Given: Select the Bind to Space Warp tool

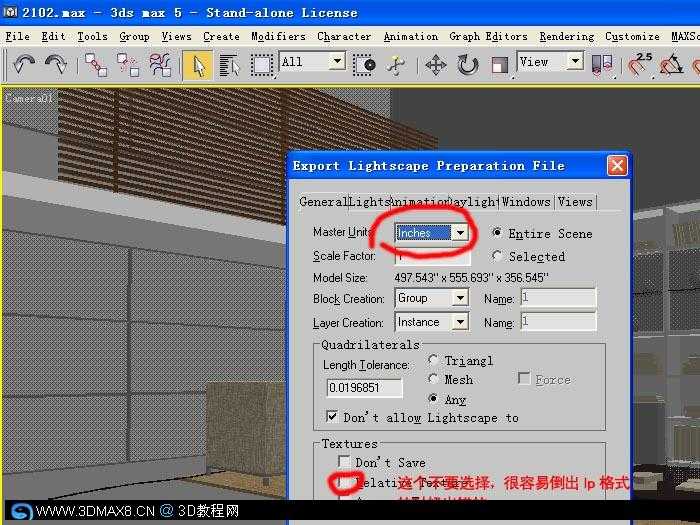Looking at the screenshot, I should (x=160, y=65).
